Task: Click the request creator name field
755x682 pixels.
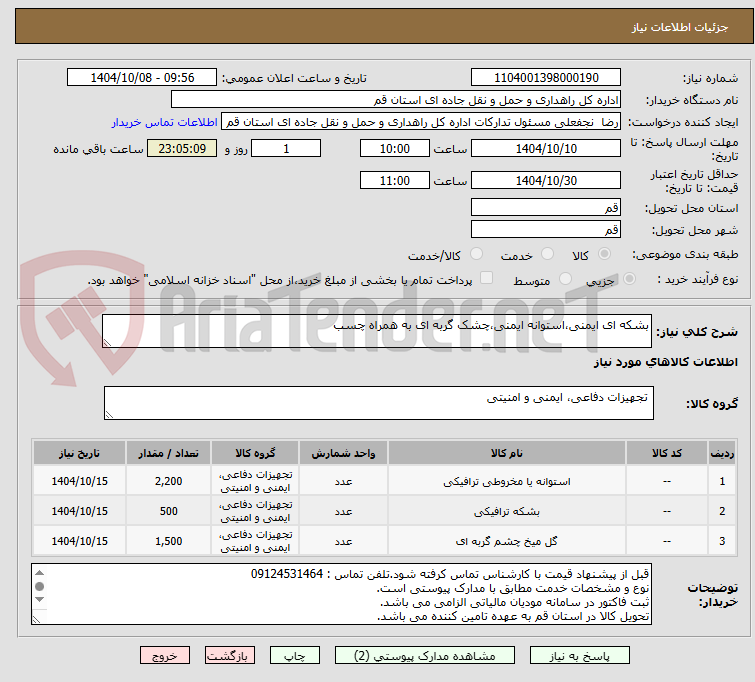Action: pos(421,122)
